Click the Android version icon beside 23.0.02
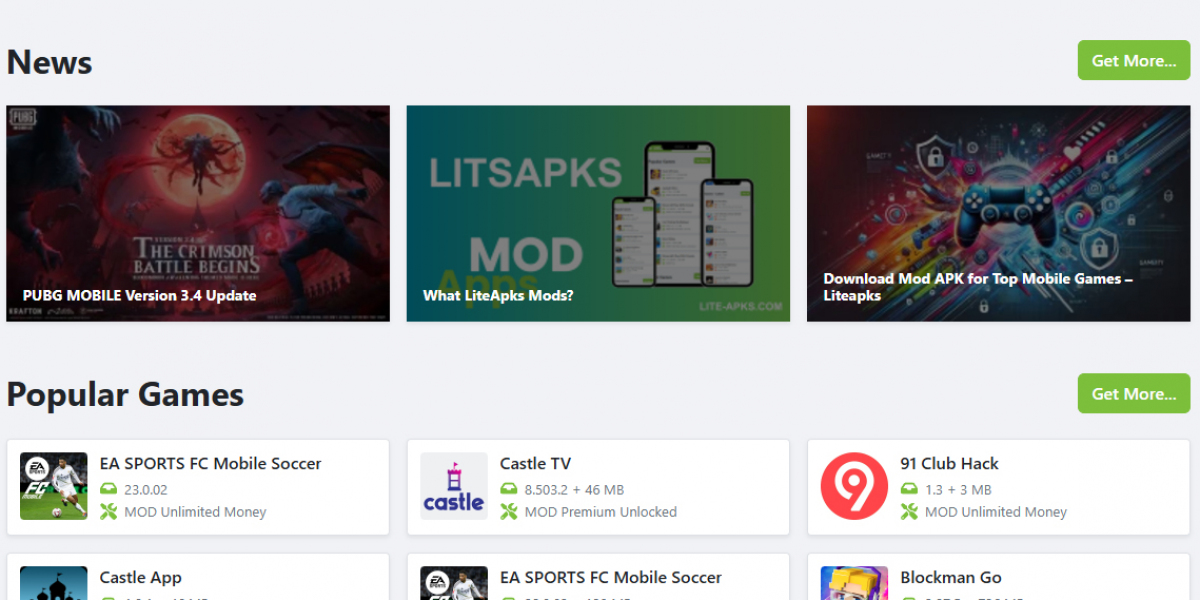Image resolution: width=1200 pixels, height=600 pixels. click(x=109, y=490)
